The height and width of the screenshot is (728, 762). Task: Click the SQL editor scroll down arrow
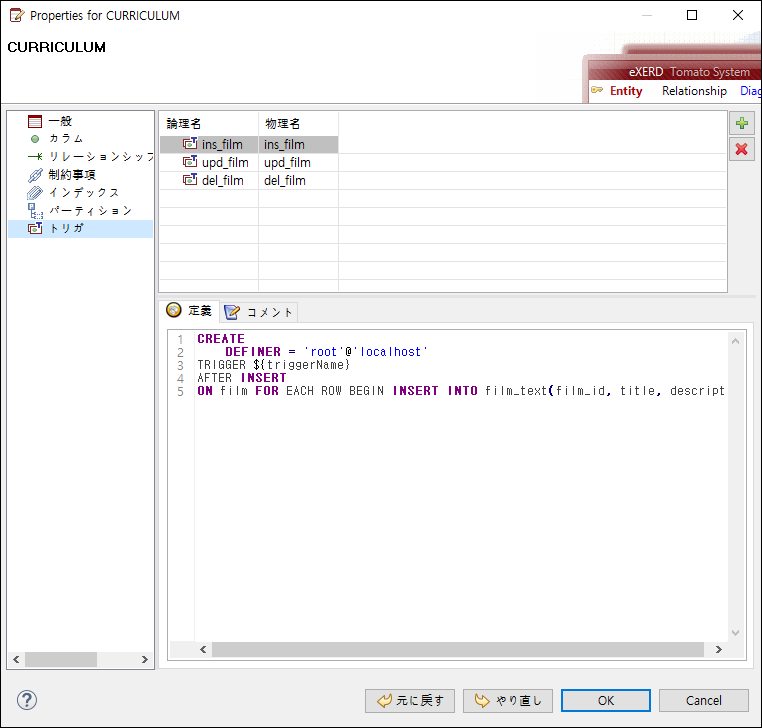(735, 633)
